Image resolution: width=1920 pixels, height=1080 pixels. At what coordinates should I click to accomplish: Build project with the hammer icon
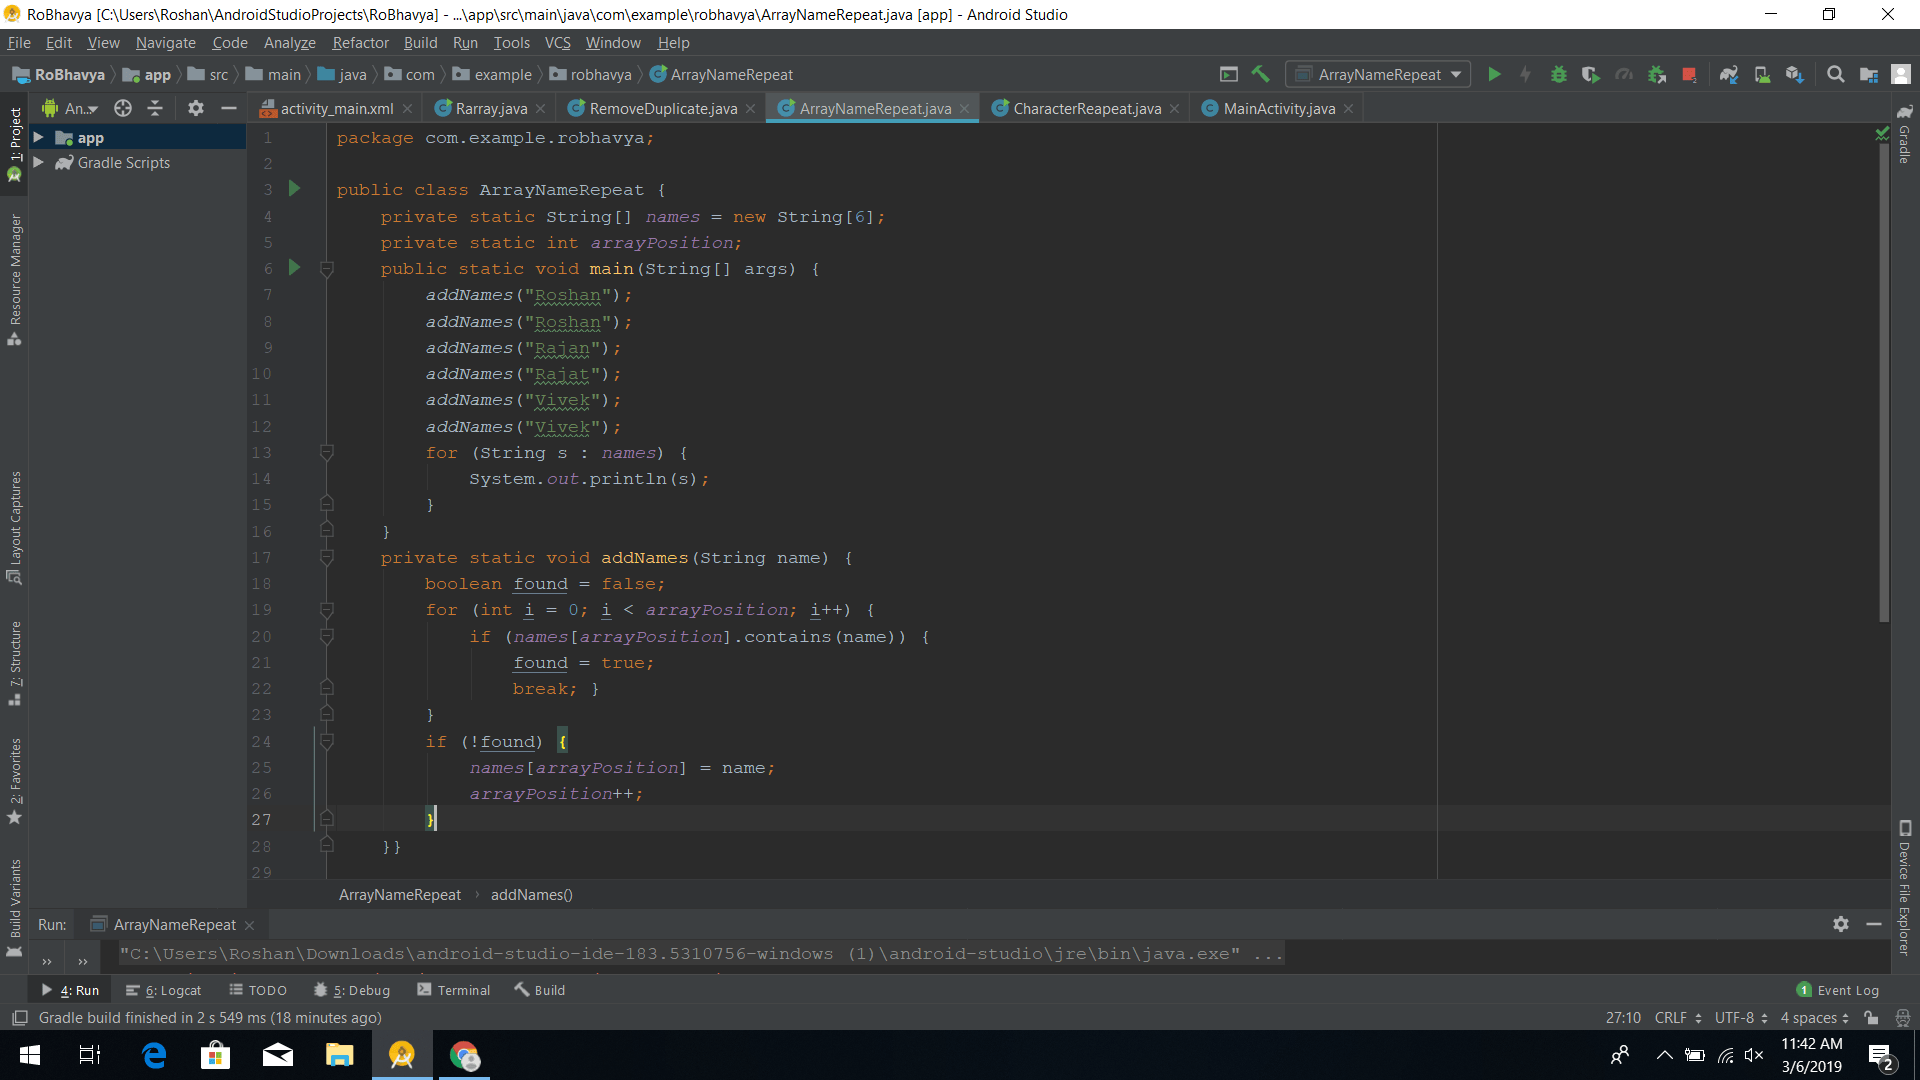1261,74
